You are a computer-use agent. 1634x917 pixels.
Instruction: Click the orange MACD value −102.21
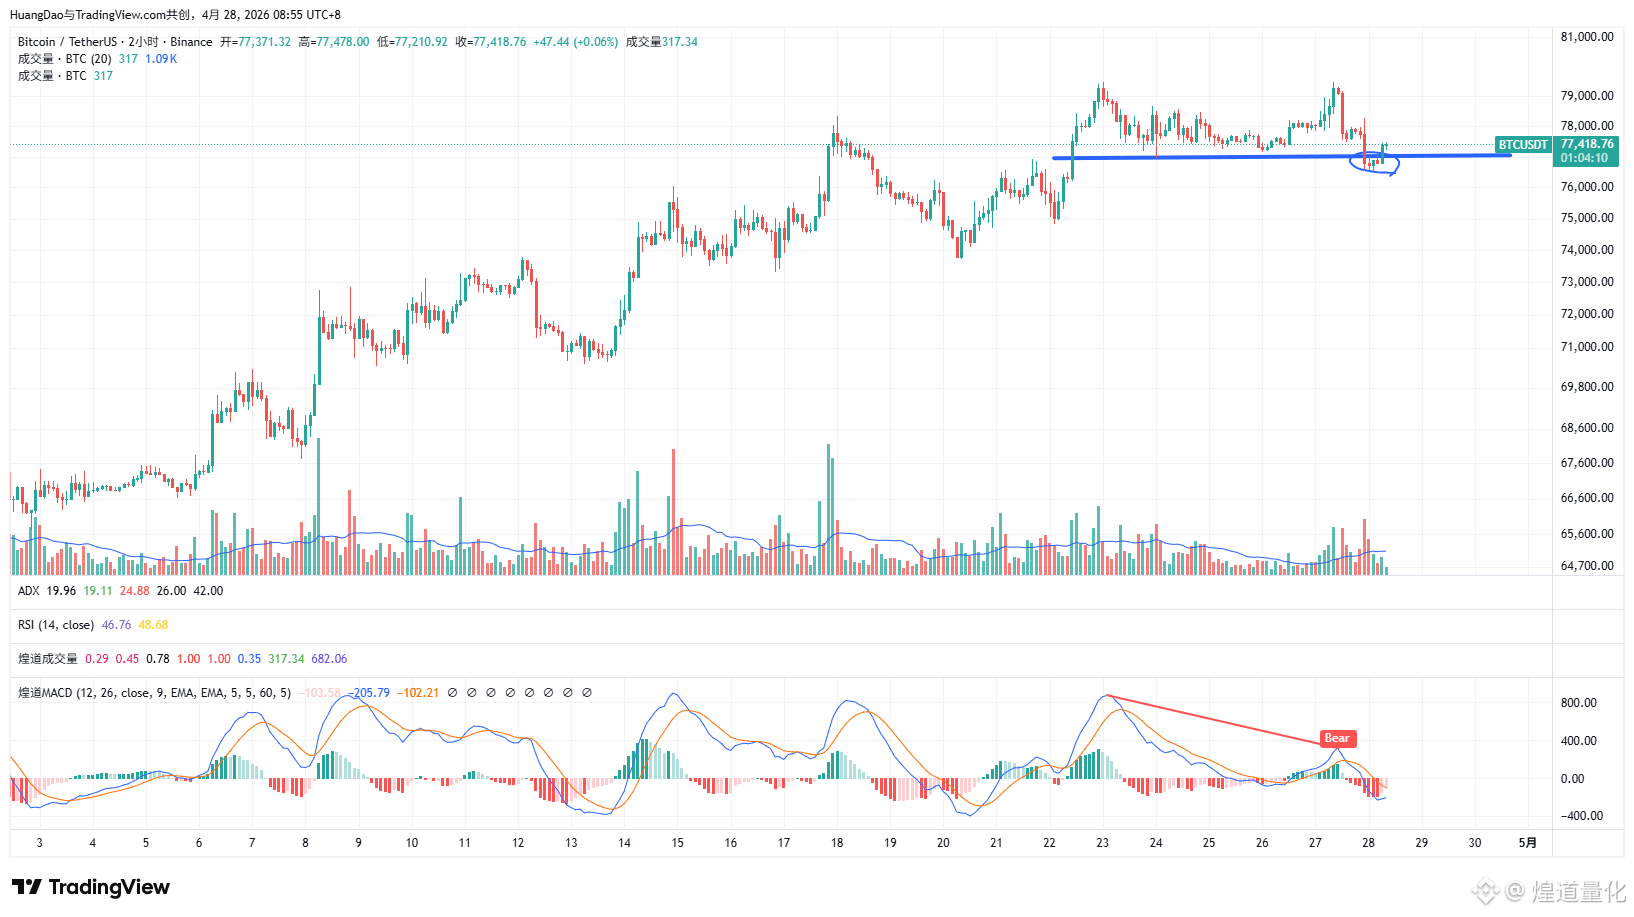click(x=418, y=693)
